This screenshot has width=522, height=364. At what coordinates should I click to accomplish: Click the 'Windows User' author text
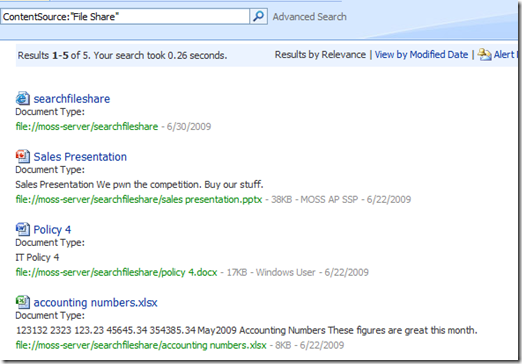tap(286, 272)
